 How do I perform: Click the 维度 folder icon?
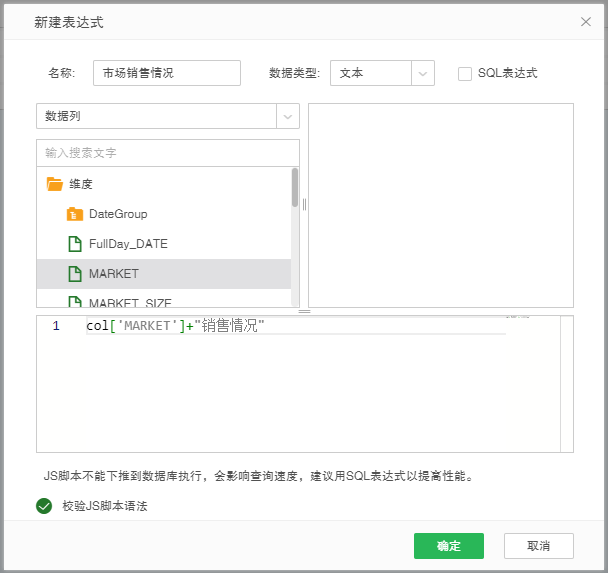click(x=55, y=184)
